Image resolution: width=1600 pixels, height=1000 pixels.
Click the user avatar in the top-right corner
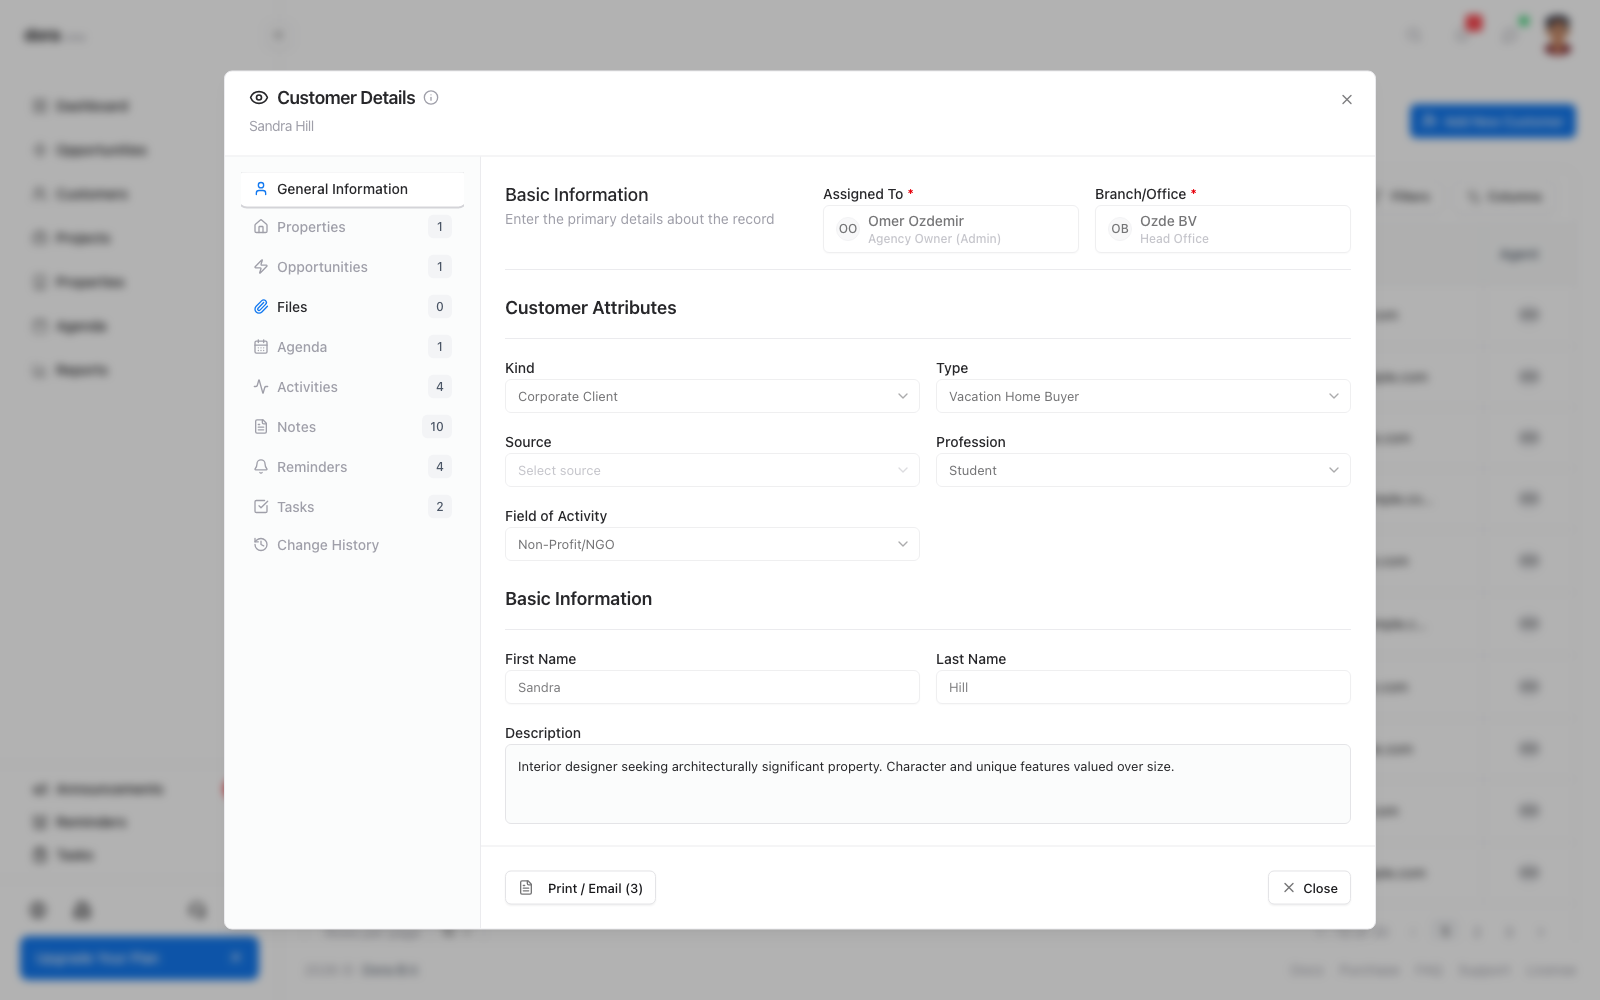click(x=1557, y=35)
